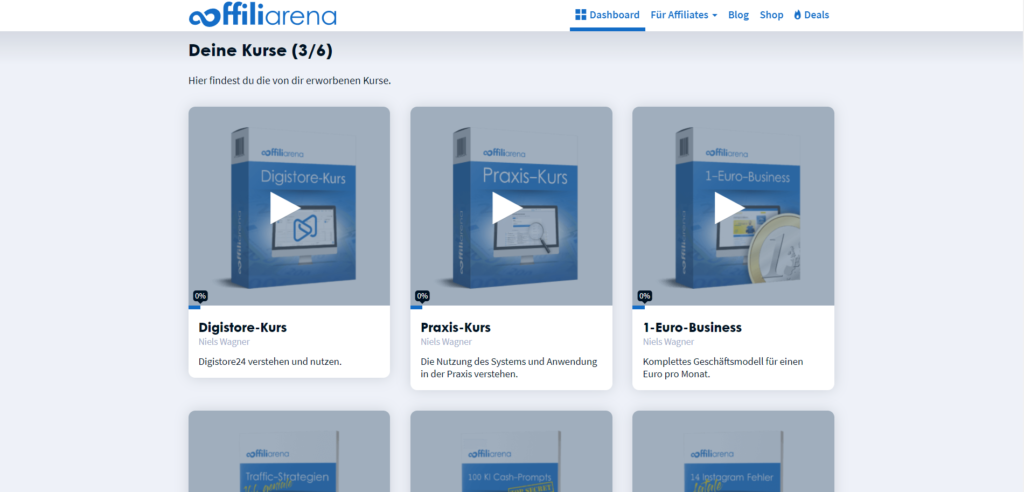Screen dimensions: 1024x492
Task: Click the 0% progress badge on Digistore-Kurs
Action: (200, 296)
